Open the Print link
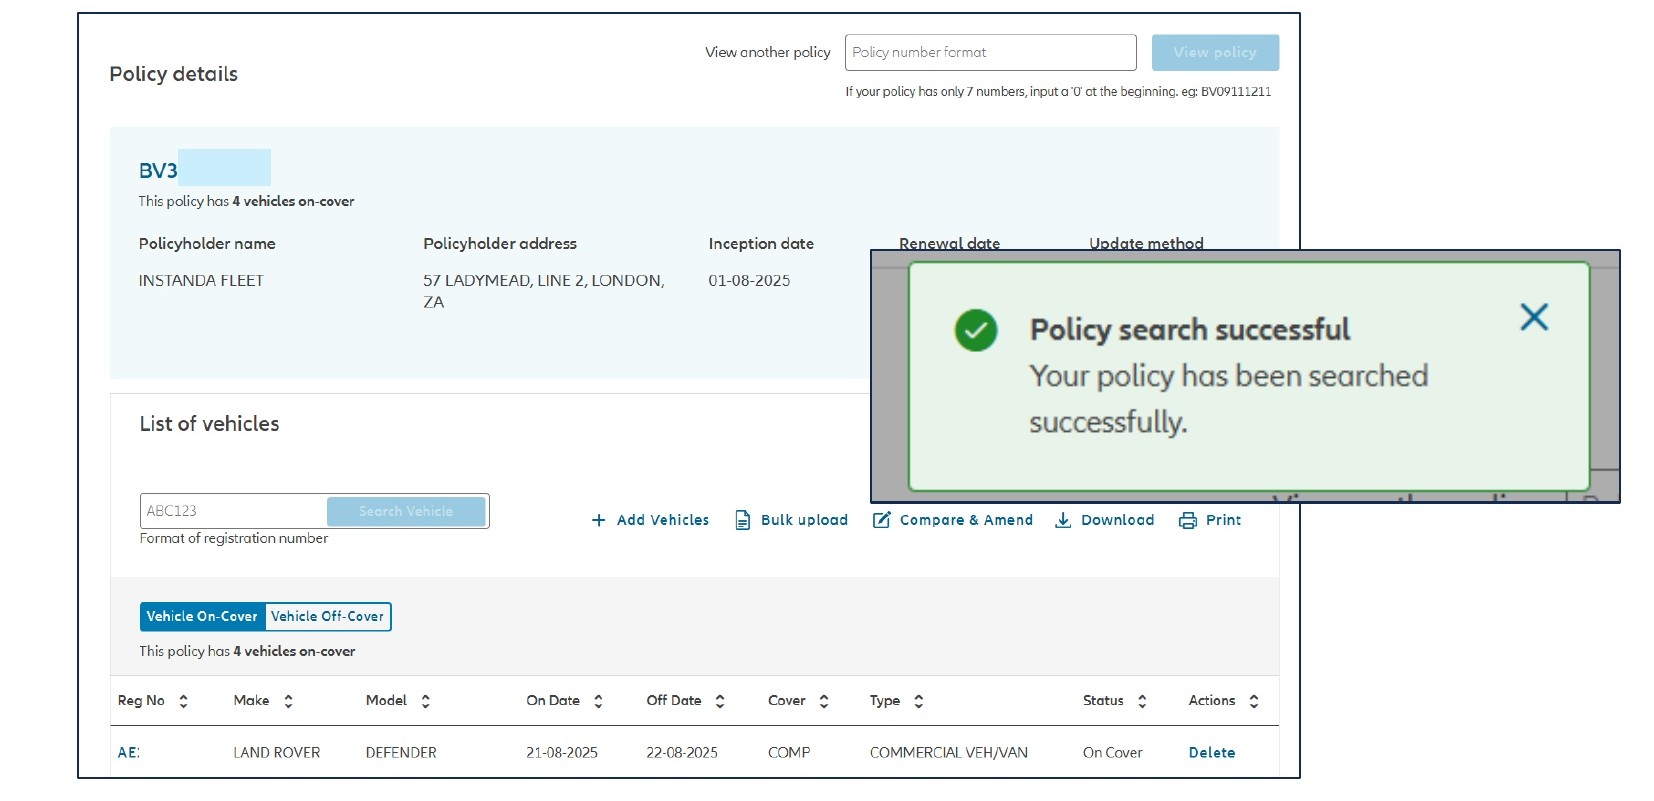This screenshot has height=801, width=1654. point(1223,520)
